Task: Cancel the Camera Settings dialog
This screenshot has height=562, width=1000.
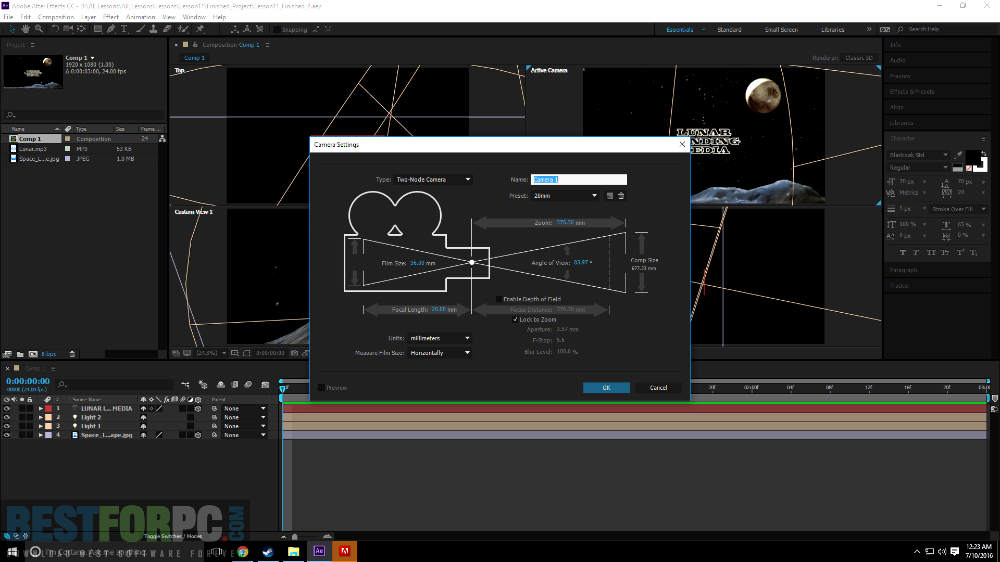Action: (658, 388)
